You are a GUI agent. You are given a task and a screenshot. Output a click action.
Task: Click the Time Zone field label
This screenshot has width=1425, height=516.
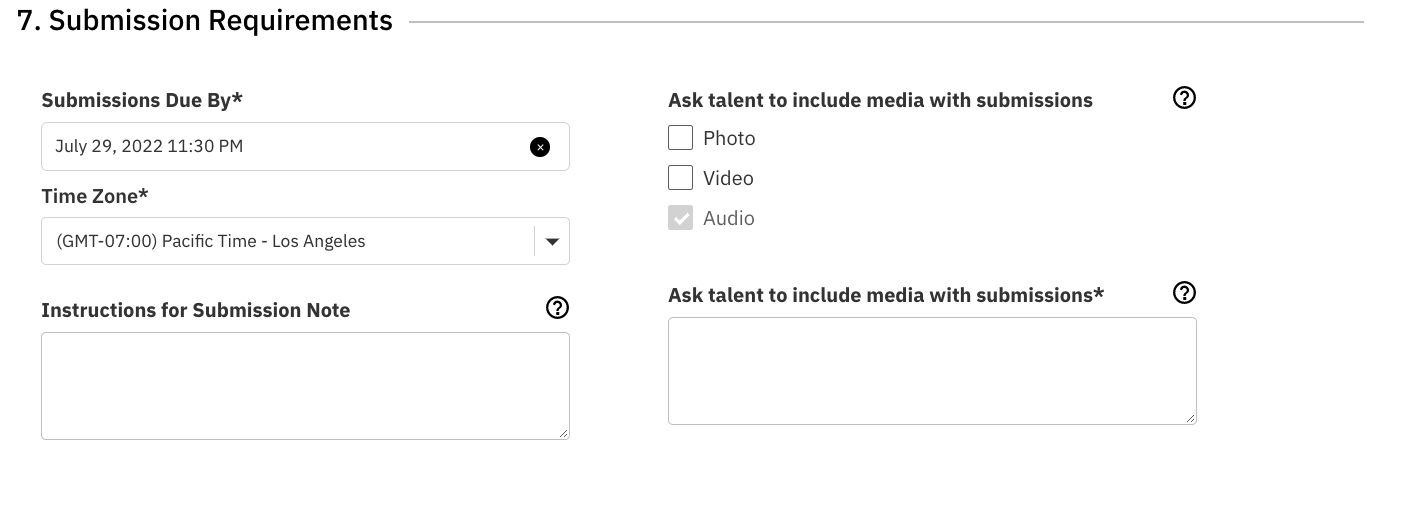95,196
